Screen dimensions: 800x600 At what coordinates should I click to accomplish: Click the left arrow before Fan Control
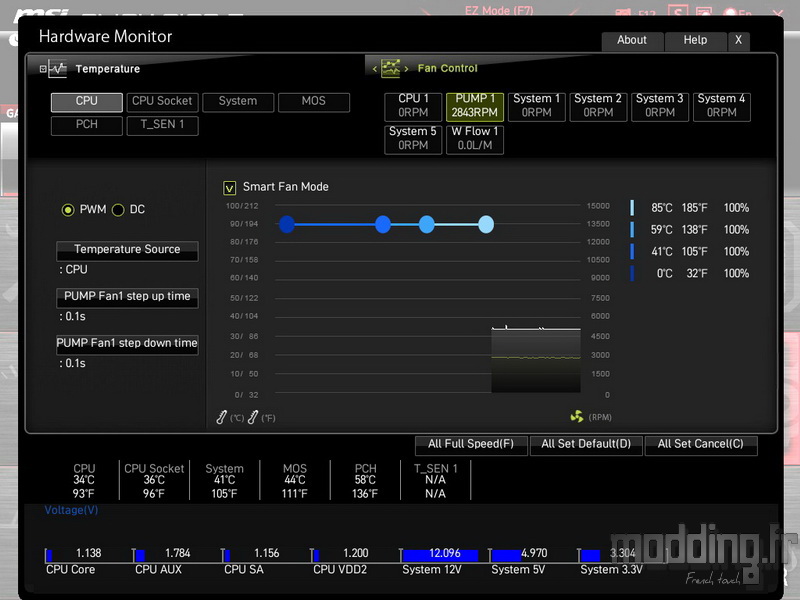coord(374,69)
